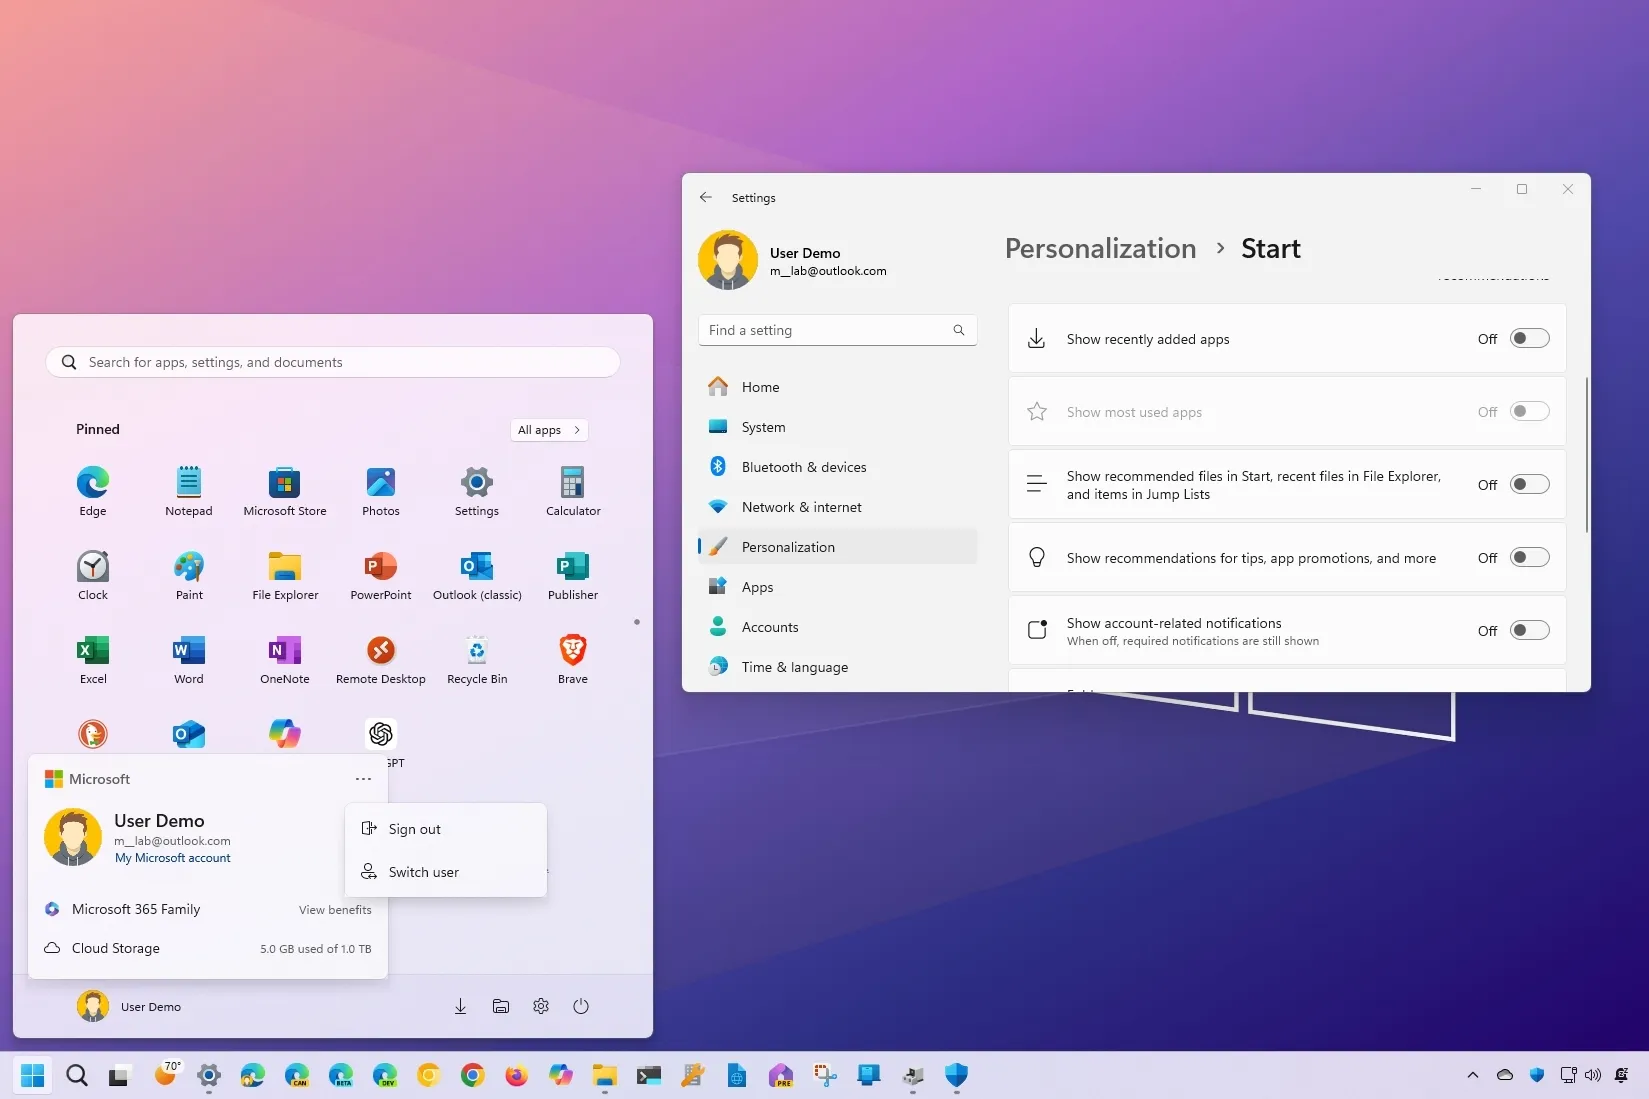This screenshot has width=1649, height=1099.
Task: Open Clock app in Start menu
Action: click(x=93, y=574)
